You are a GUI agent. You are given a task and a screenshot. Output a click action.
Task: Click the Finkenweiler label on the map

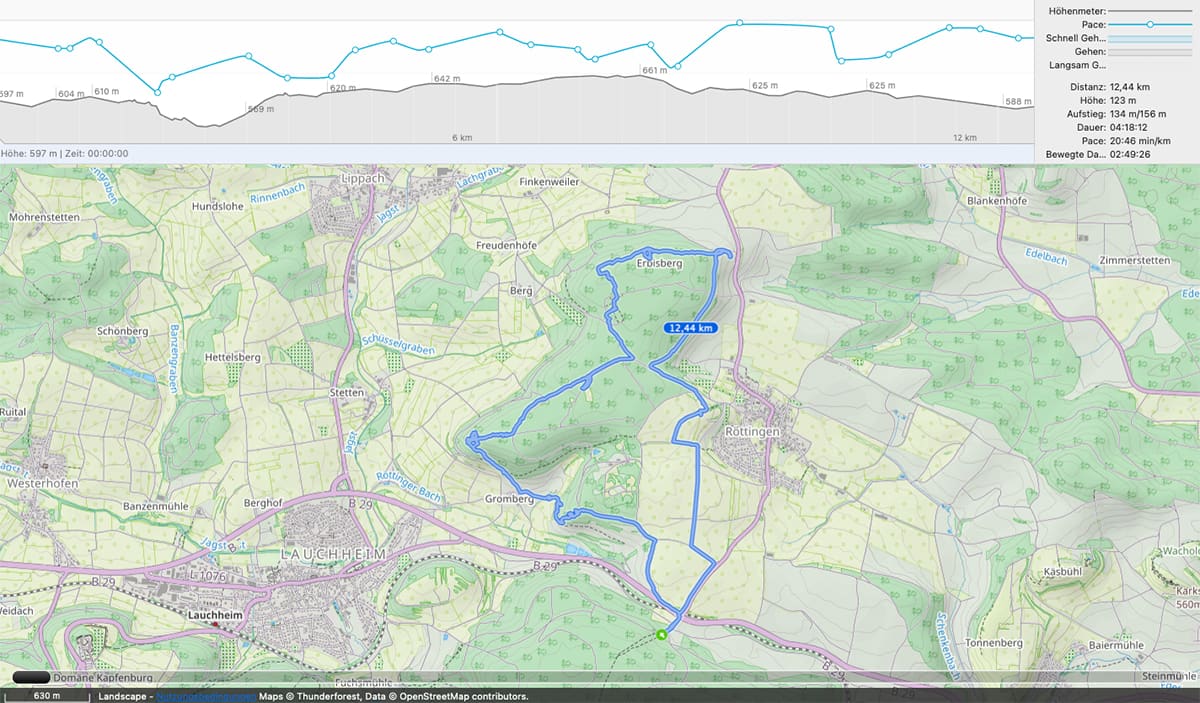click(x=551, y=182)
